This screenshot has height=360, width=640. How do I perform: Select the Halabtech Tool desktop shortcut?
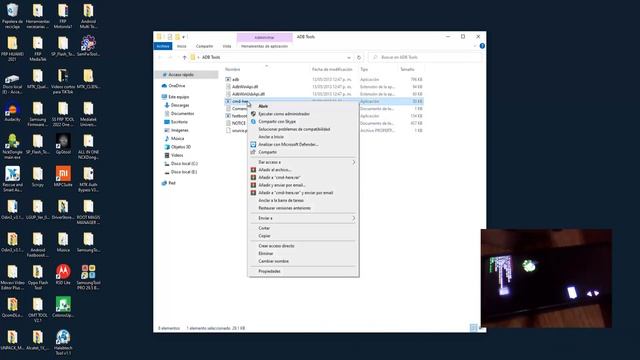(x=63, y=342)
